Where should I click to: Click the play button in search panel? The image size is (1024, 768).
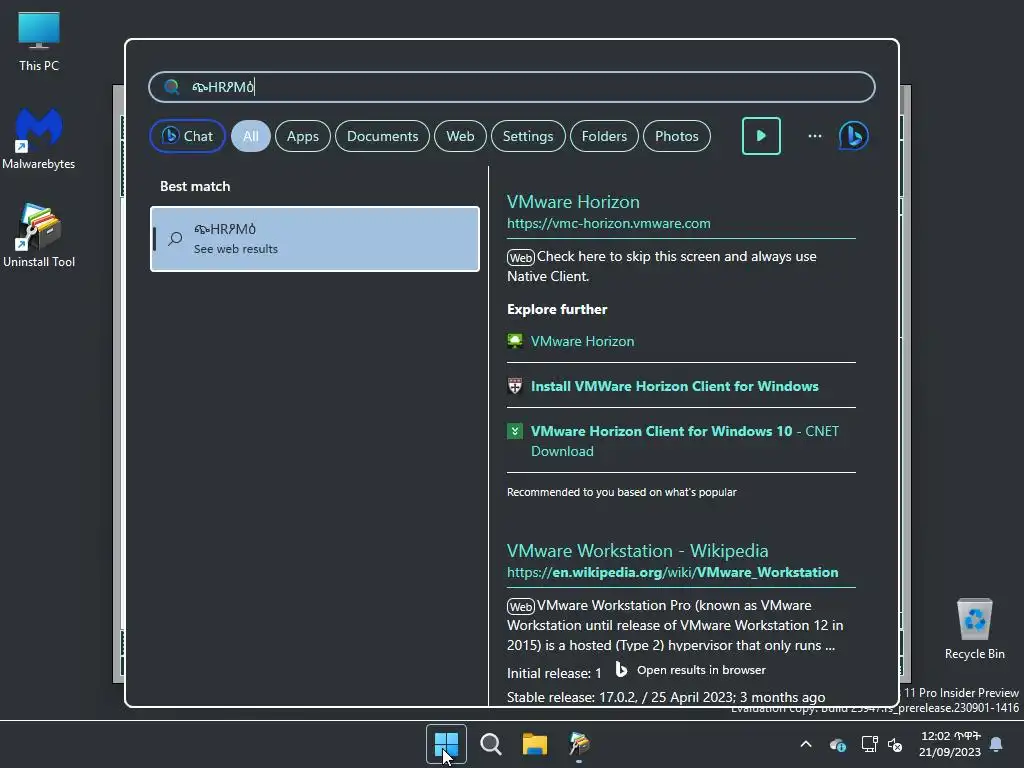point(761,136)
